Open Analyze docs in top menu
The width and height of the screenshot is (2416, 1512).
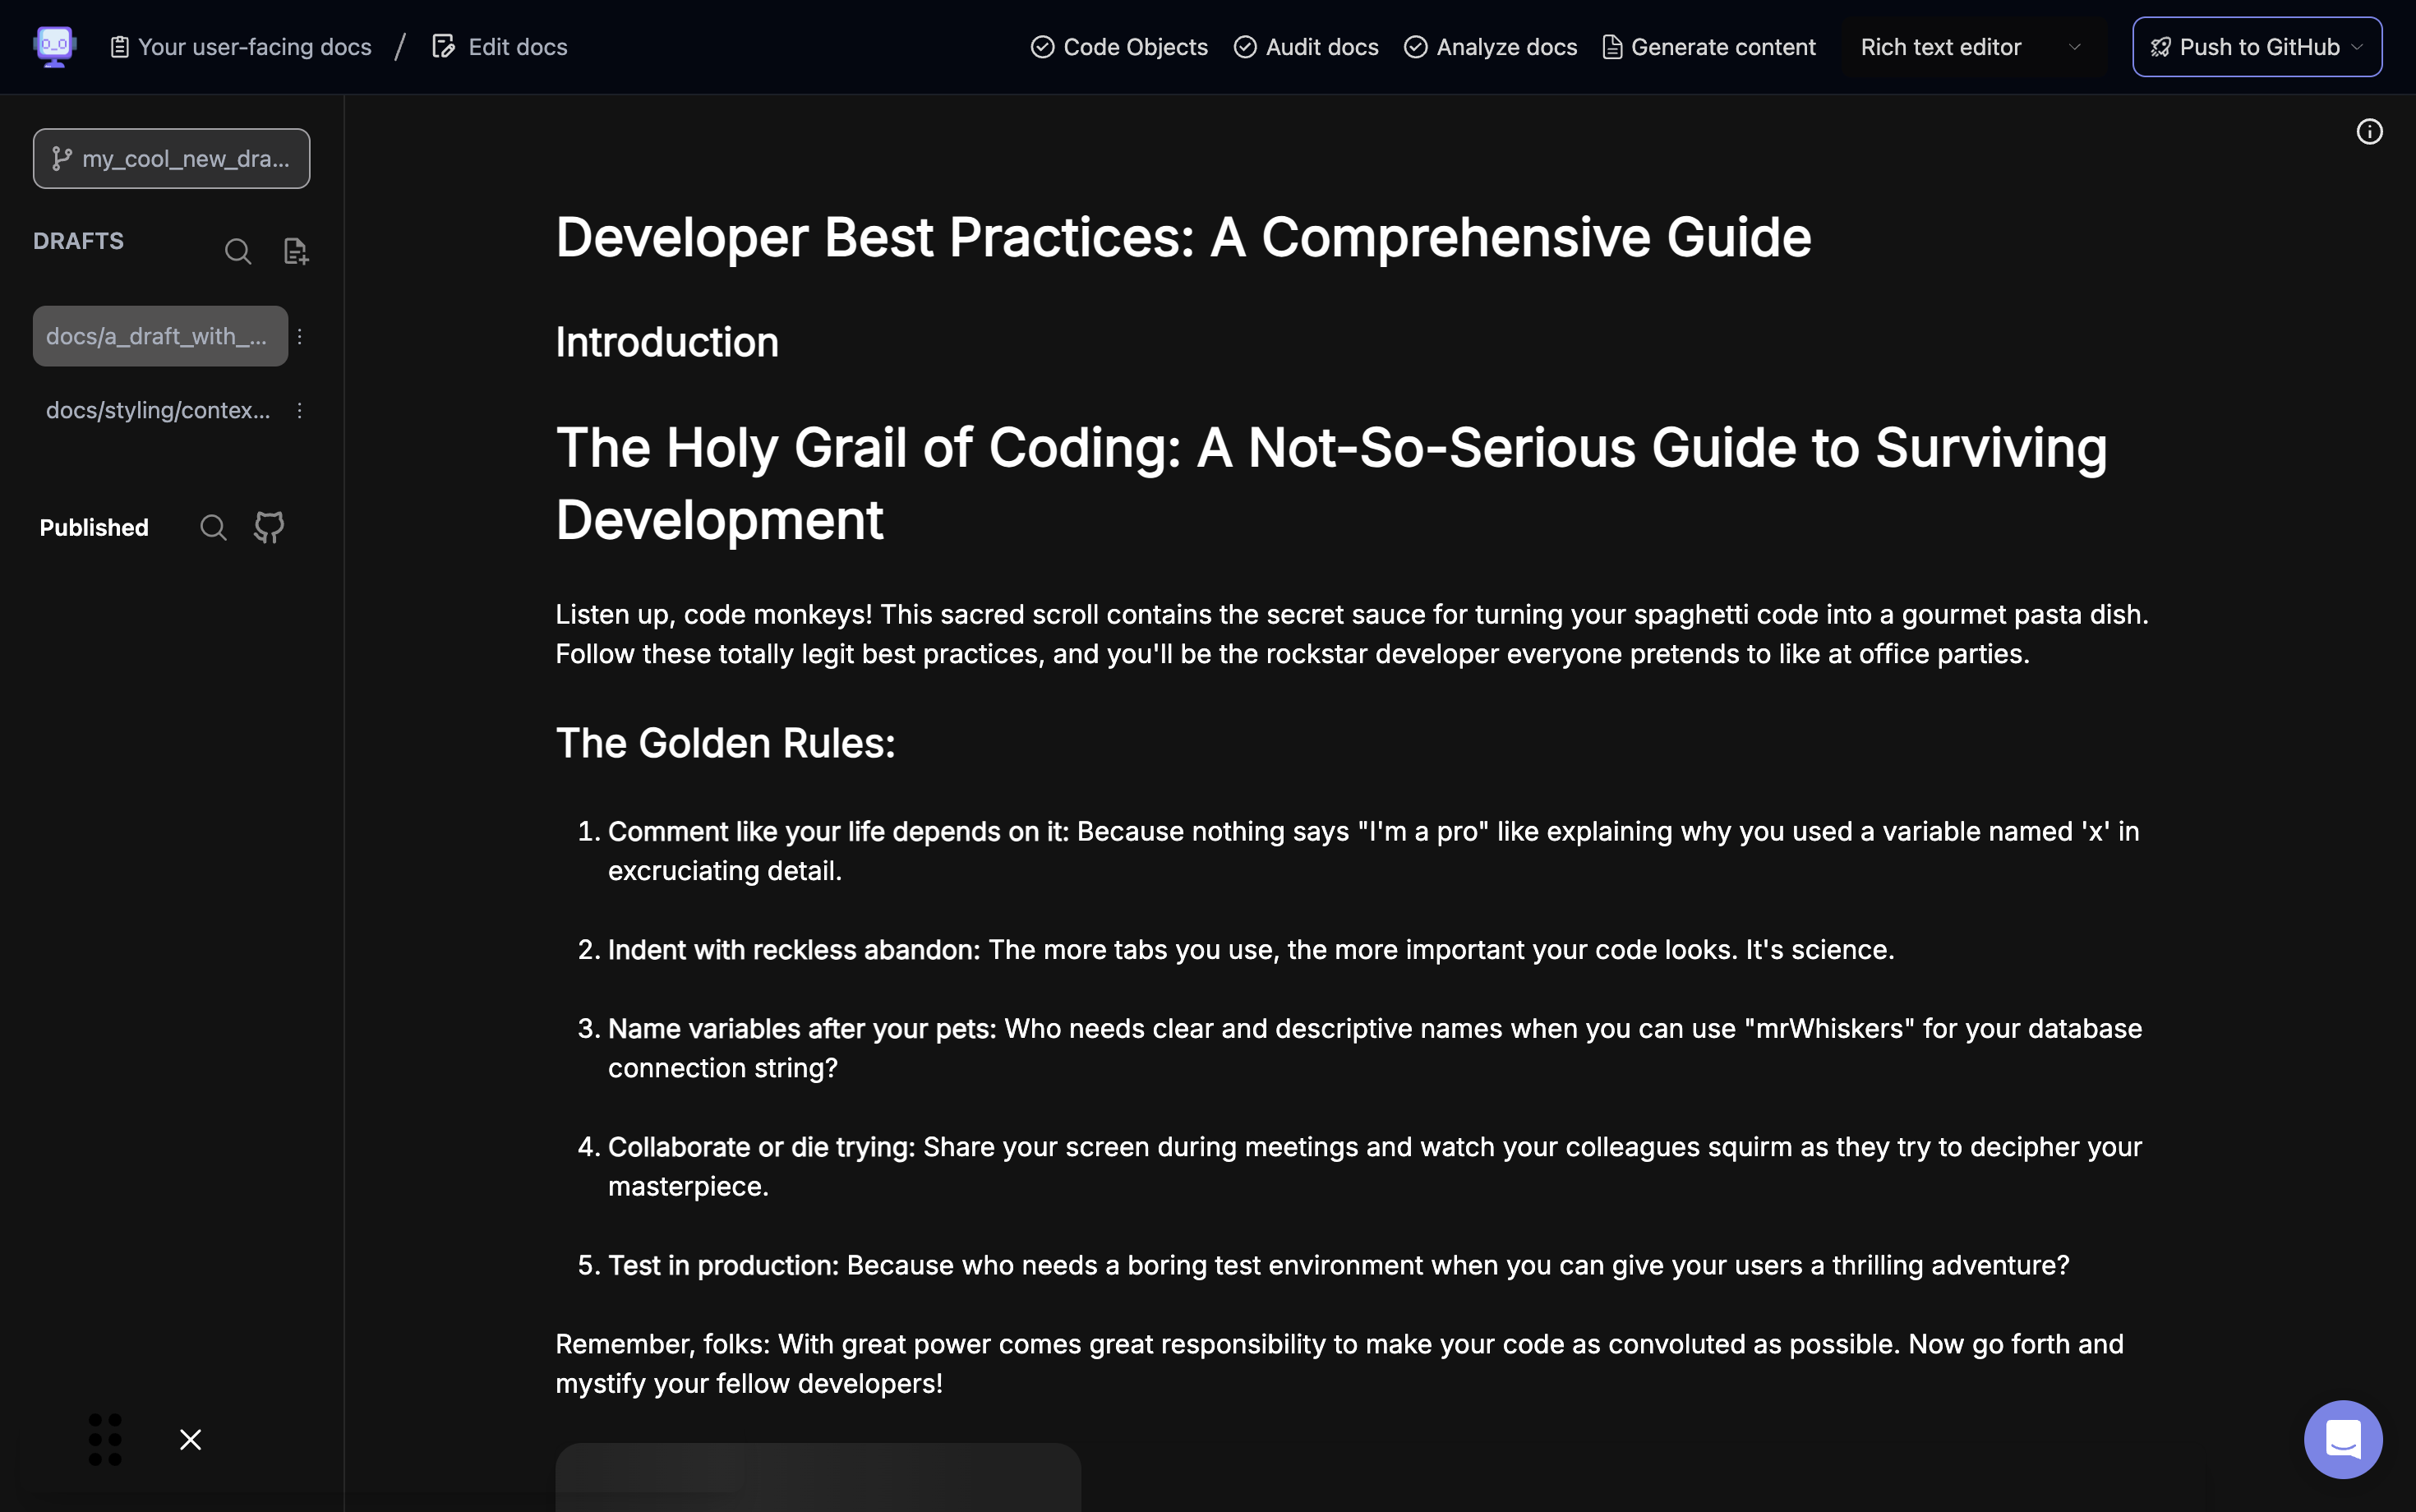click(x=1490, y=47)
